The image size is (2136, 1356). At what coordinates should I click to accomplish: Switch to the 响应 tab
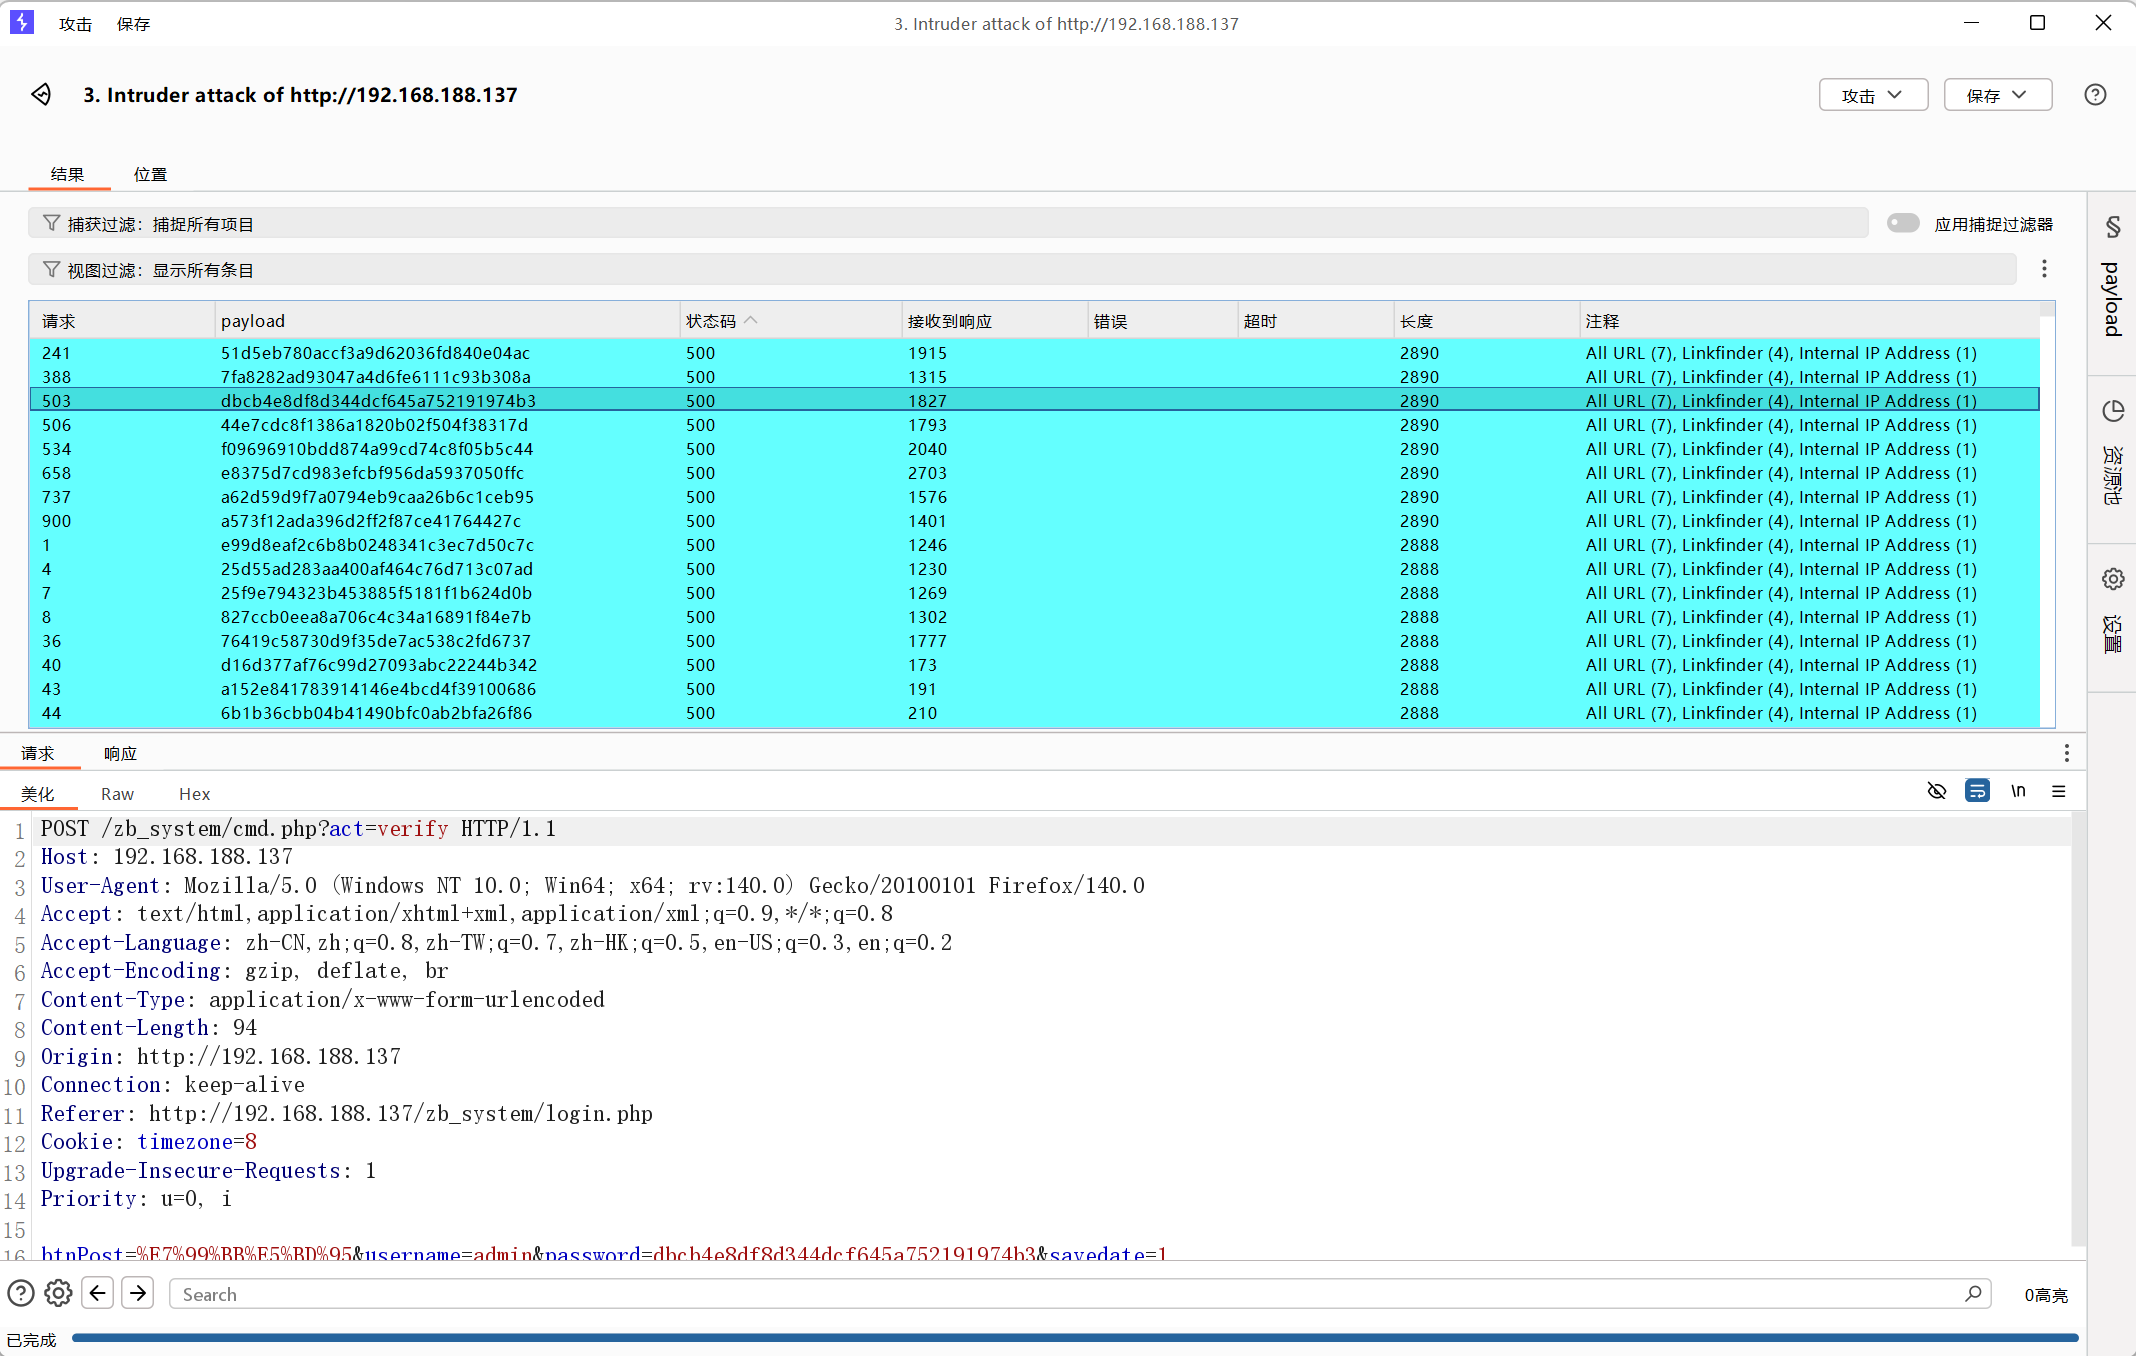click(x=120, y=753)
